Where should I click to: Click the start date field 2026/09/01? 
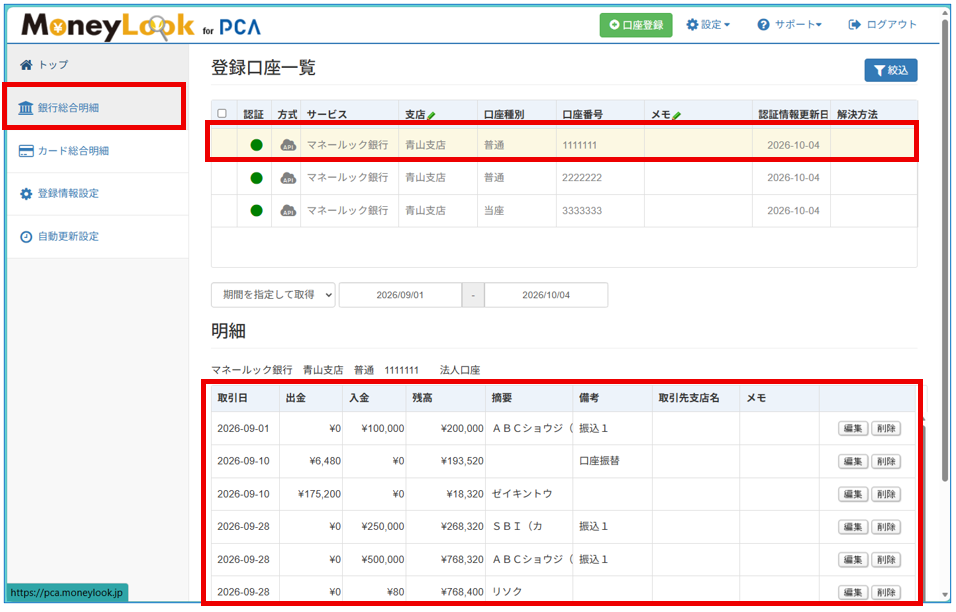pos(400,295)
